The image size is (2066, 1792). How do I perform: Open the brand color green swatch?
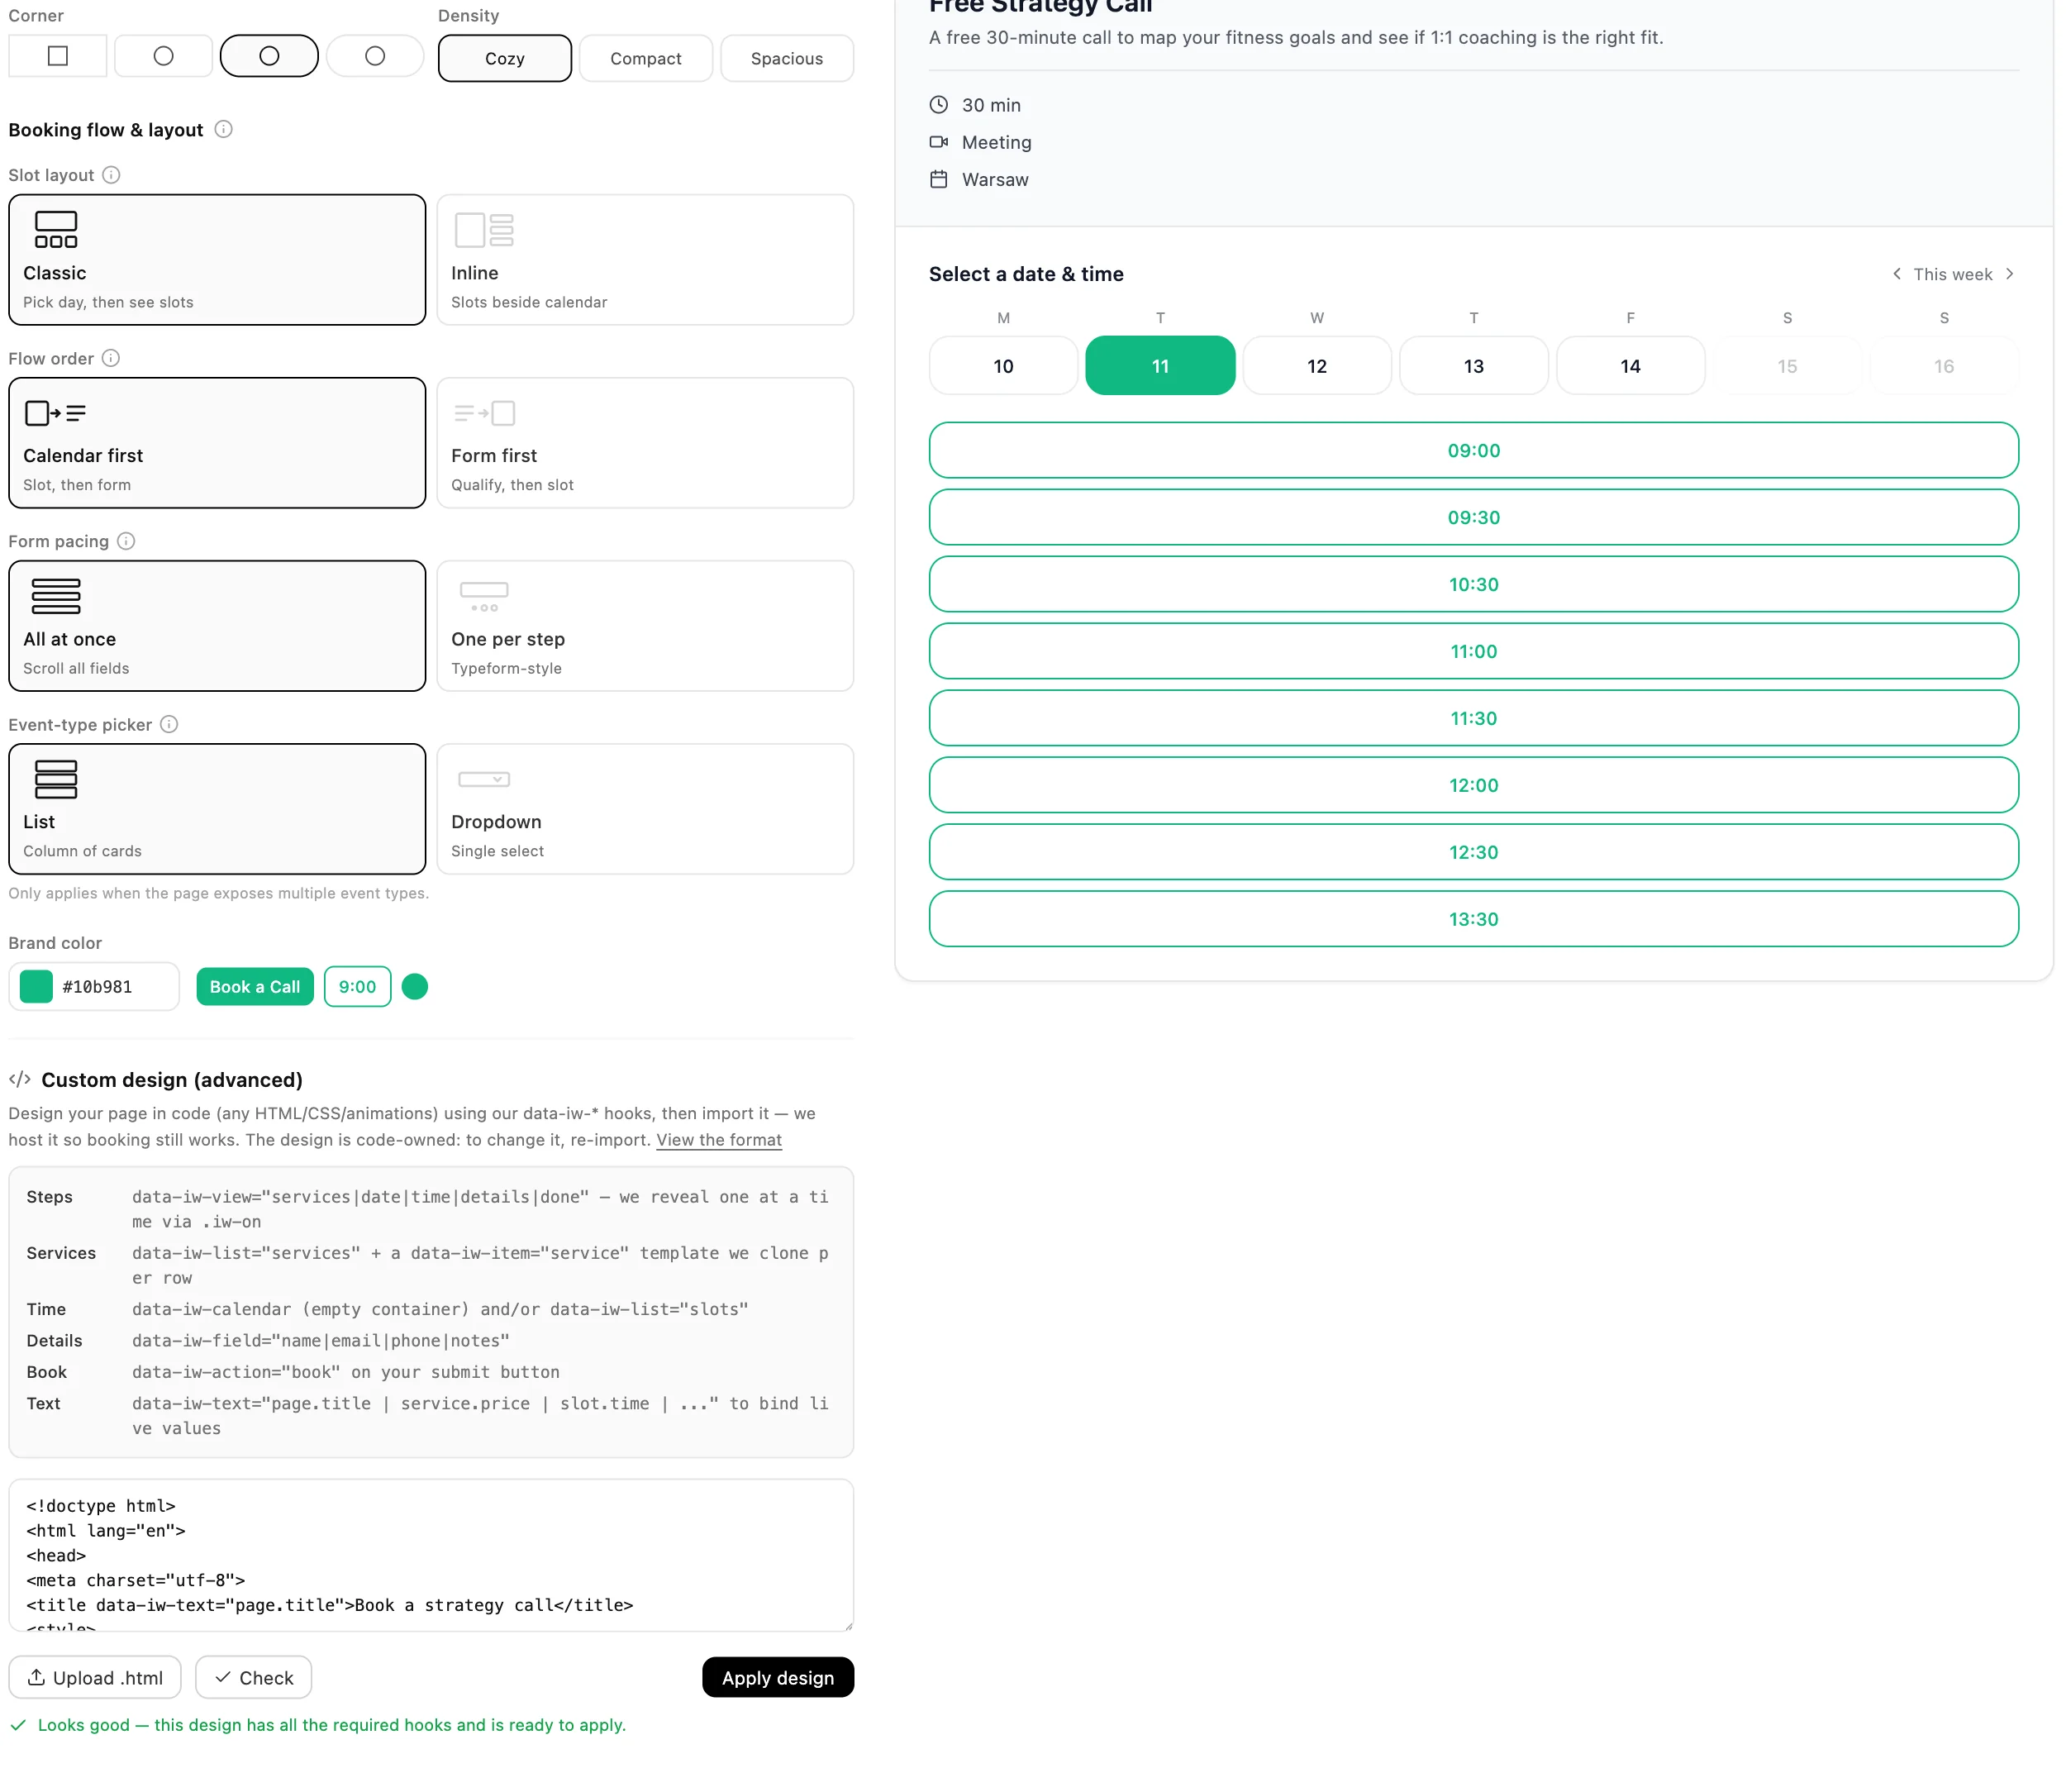click(36, 987)
